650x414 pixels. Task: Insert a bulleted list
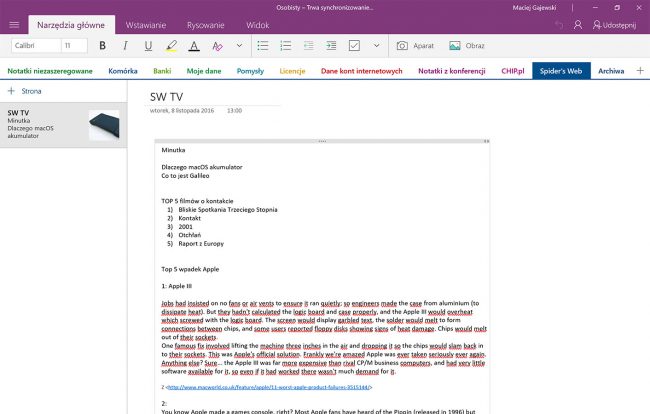pyautogui.click(x=263, y=46)
